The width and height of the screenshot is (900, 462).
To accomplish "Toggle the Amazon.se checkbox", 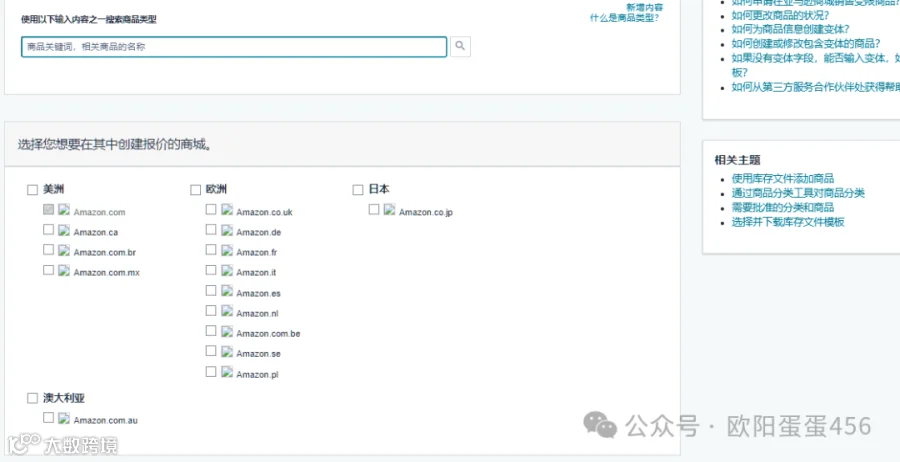I will (x=211, y=351).
